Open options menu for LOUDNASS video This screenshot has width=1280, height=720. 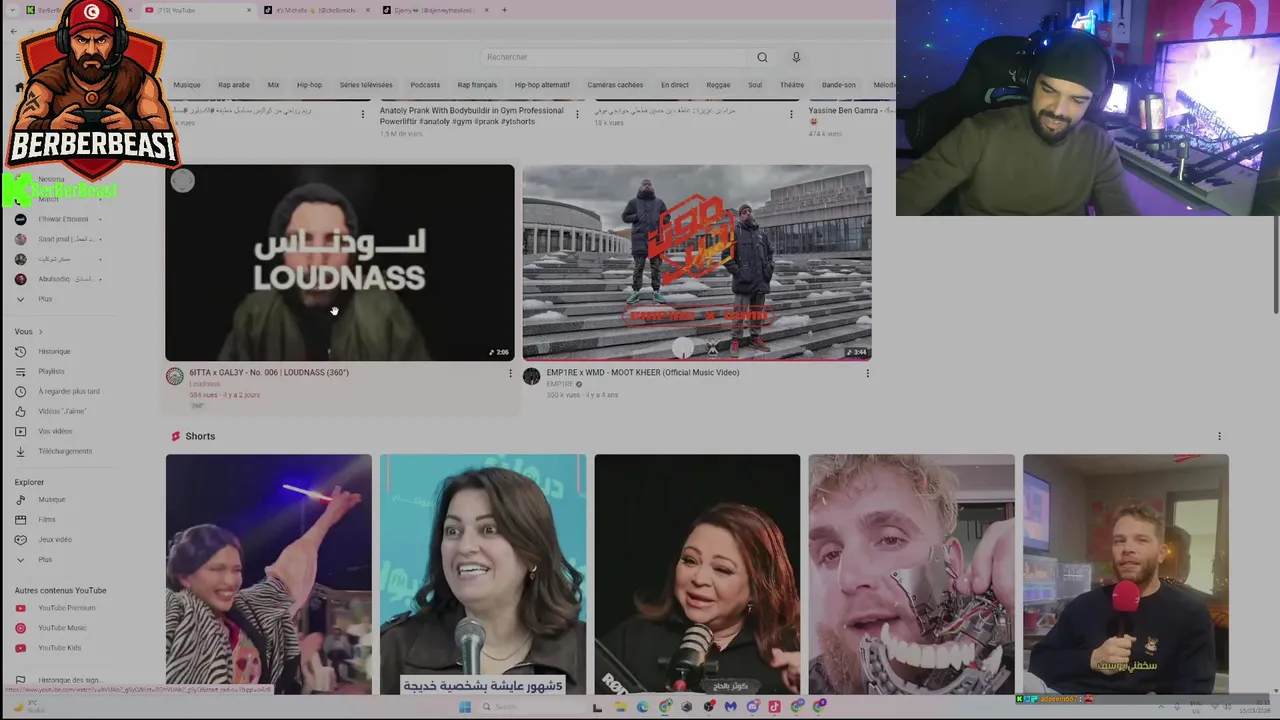pos(510,373)
